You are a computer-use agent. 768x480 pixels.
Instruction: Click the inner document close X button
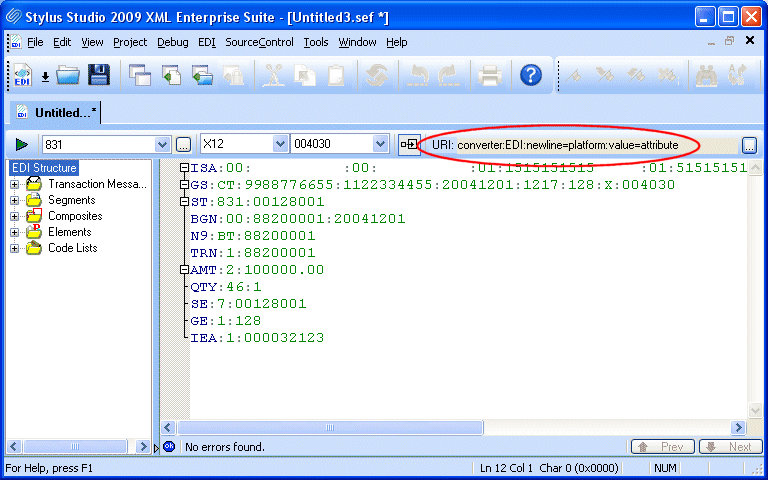(x=750, y=41)
